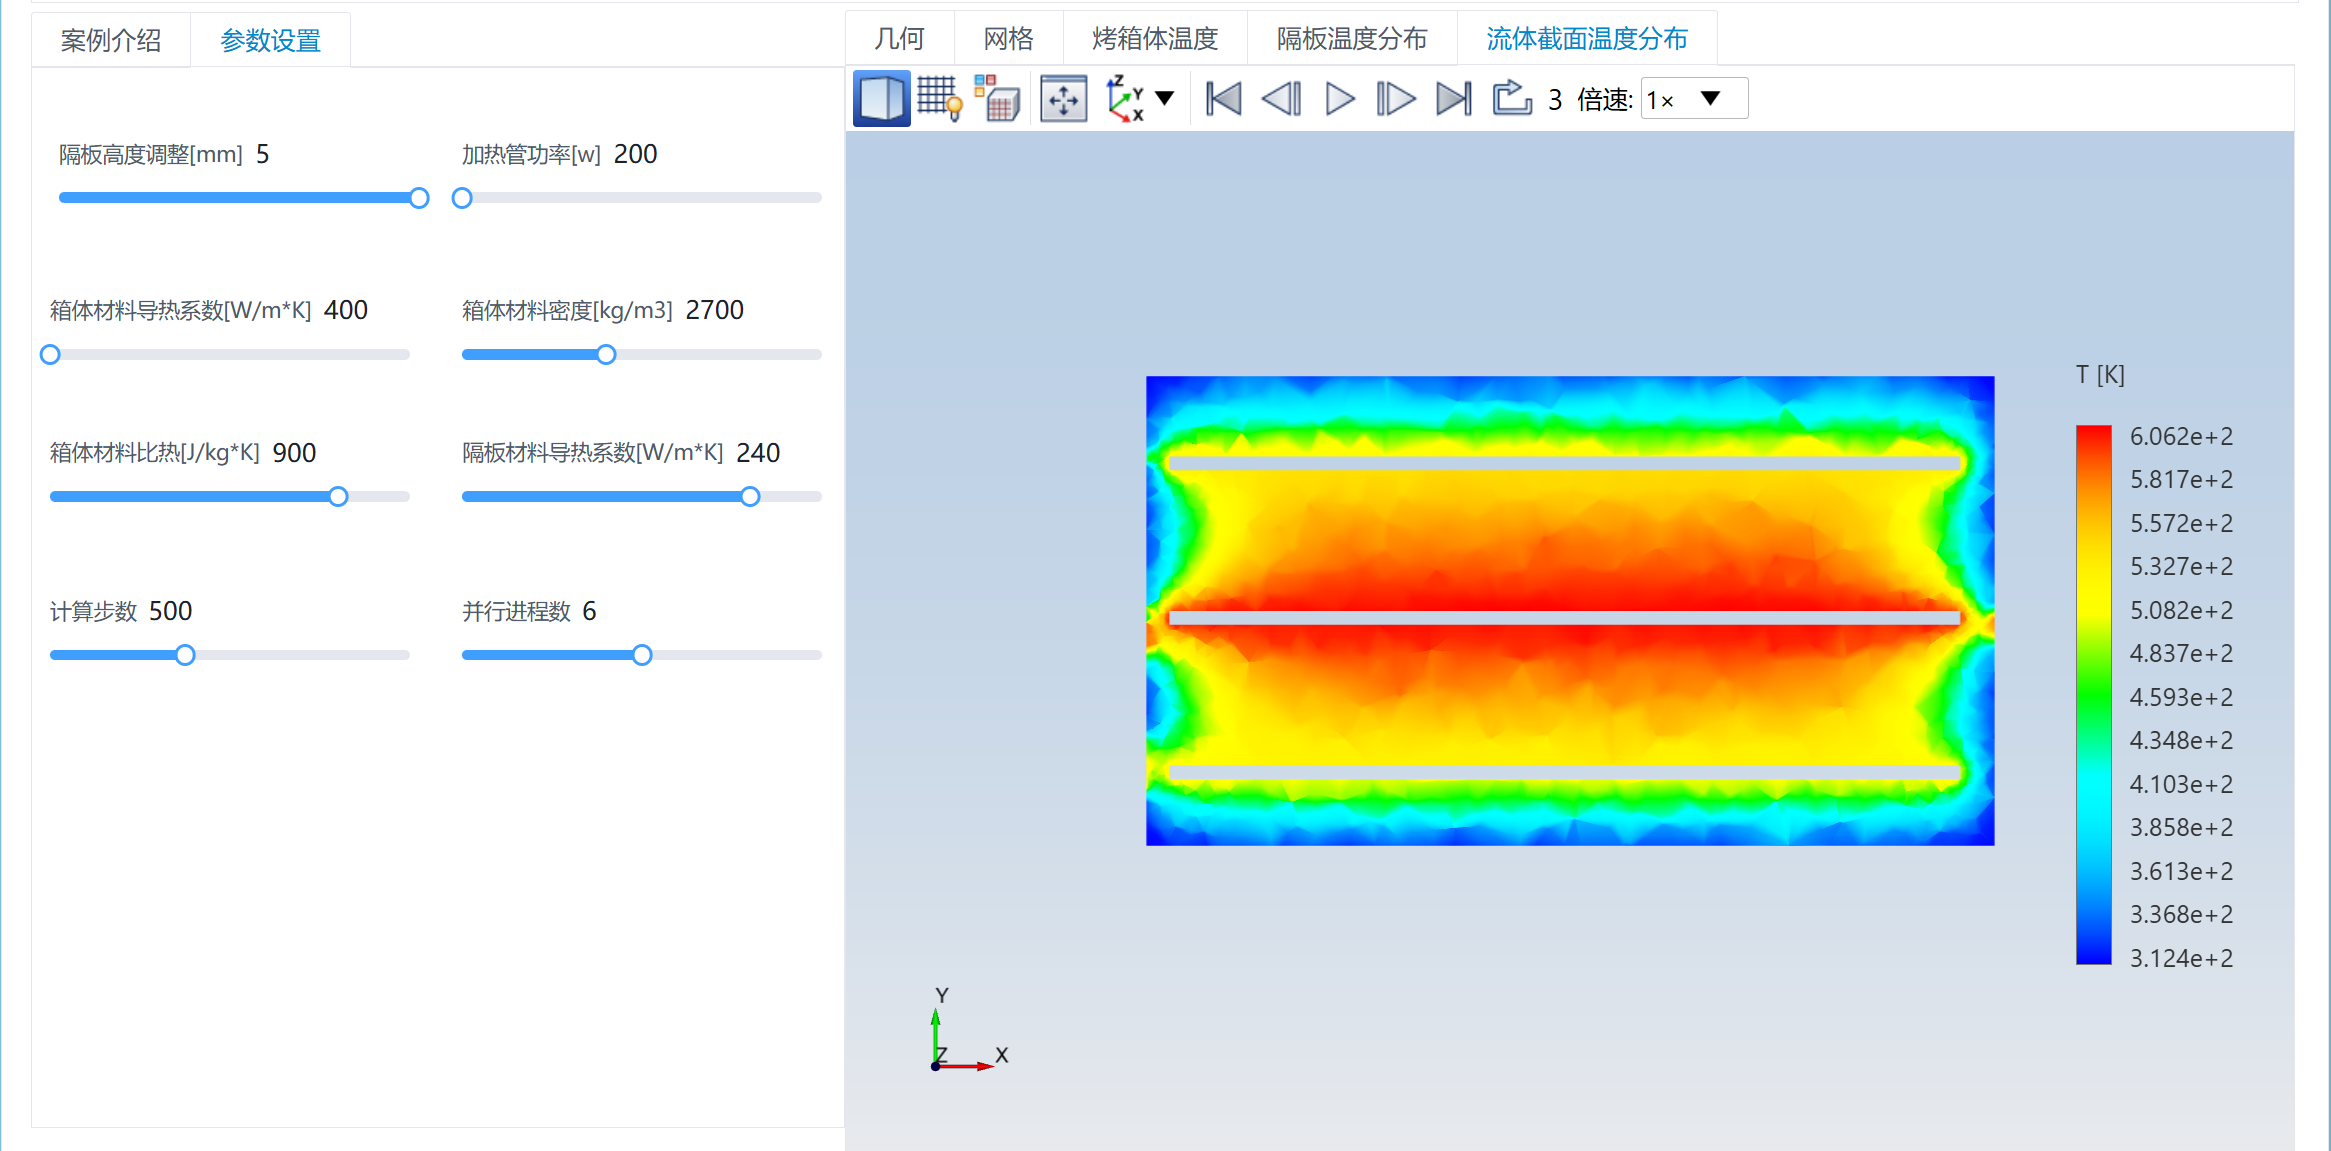Click the 并行进程数 slider handle
The image size is (2331, 1151).
(642, 655)
